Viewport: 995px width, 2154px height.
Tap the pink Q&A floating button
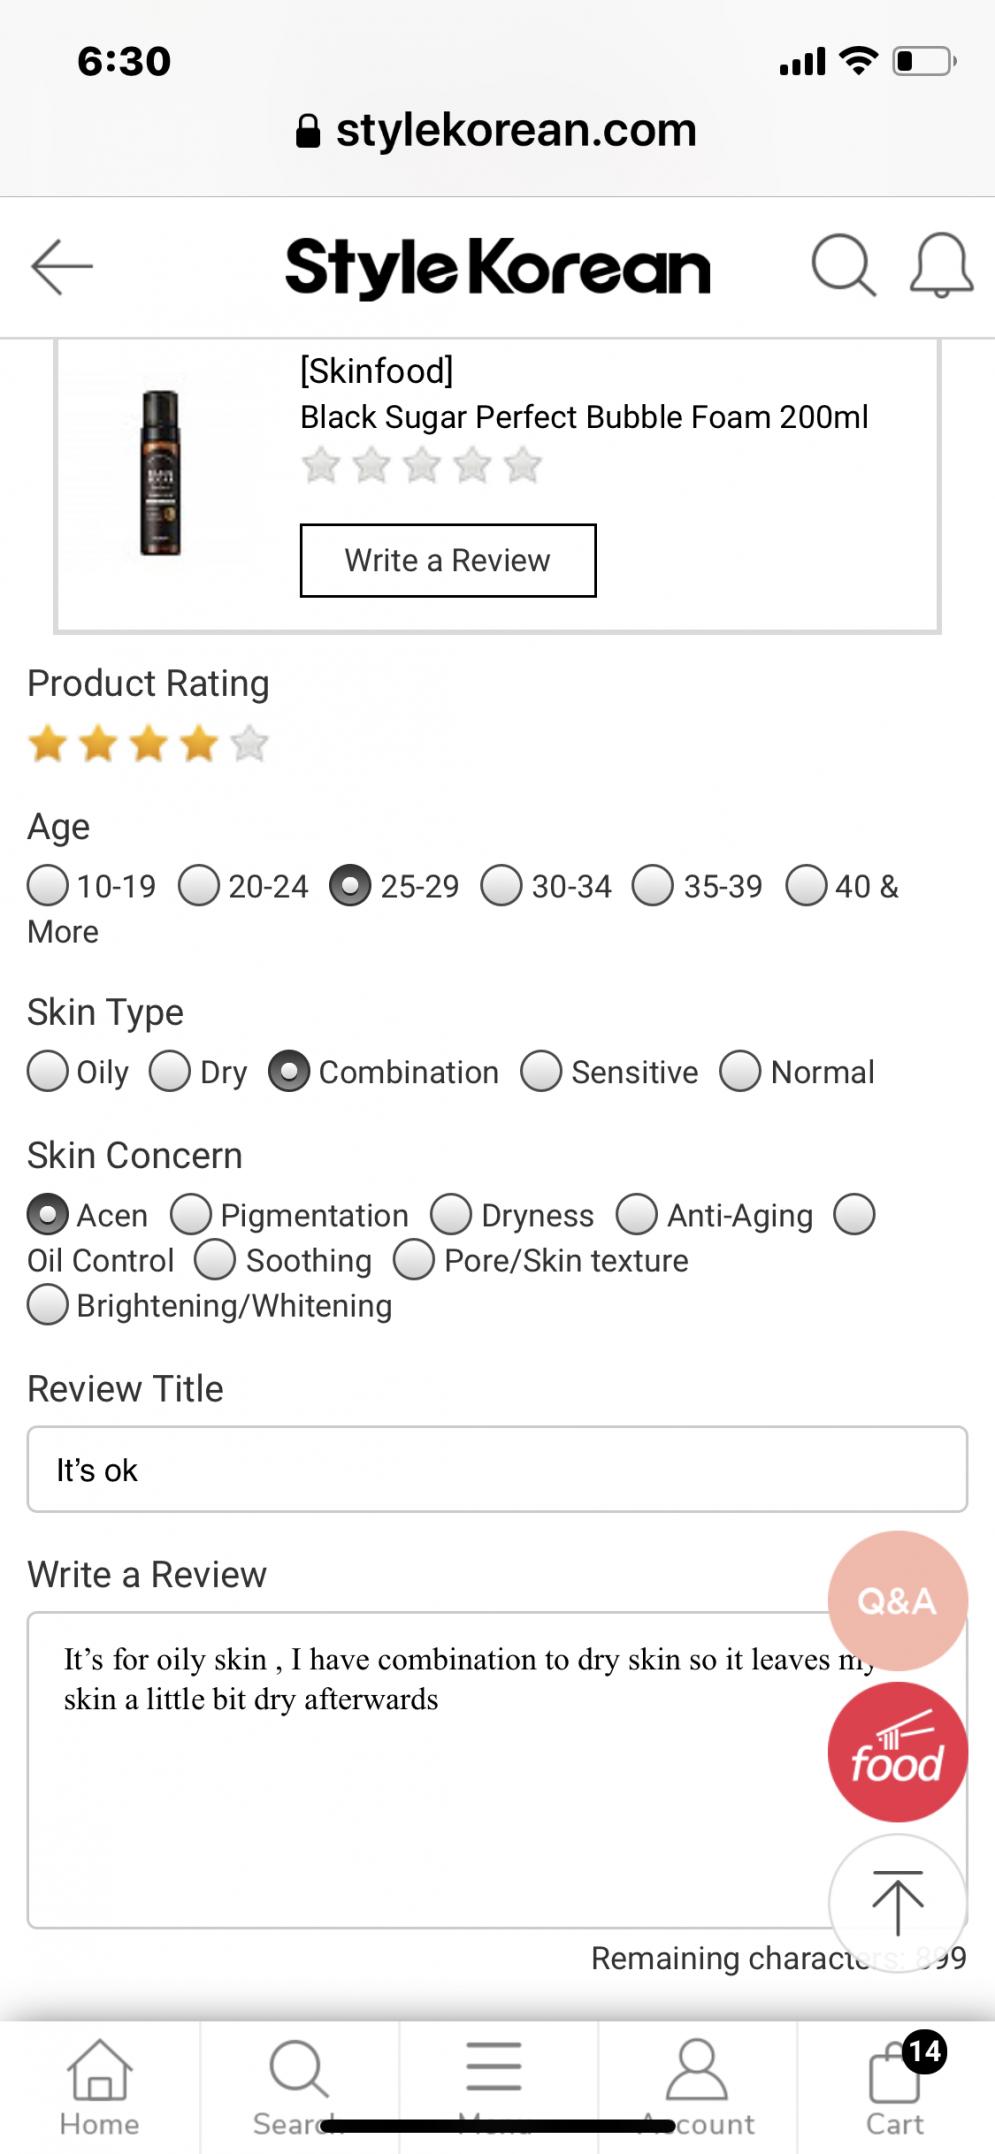click(897, 1600)
